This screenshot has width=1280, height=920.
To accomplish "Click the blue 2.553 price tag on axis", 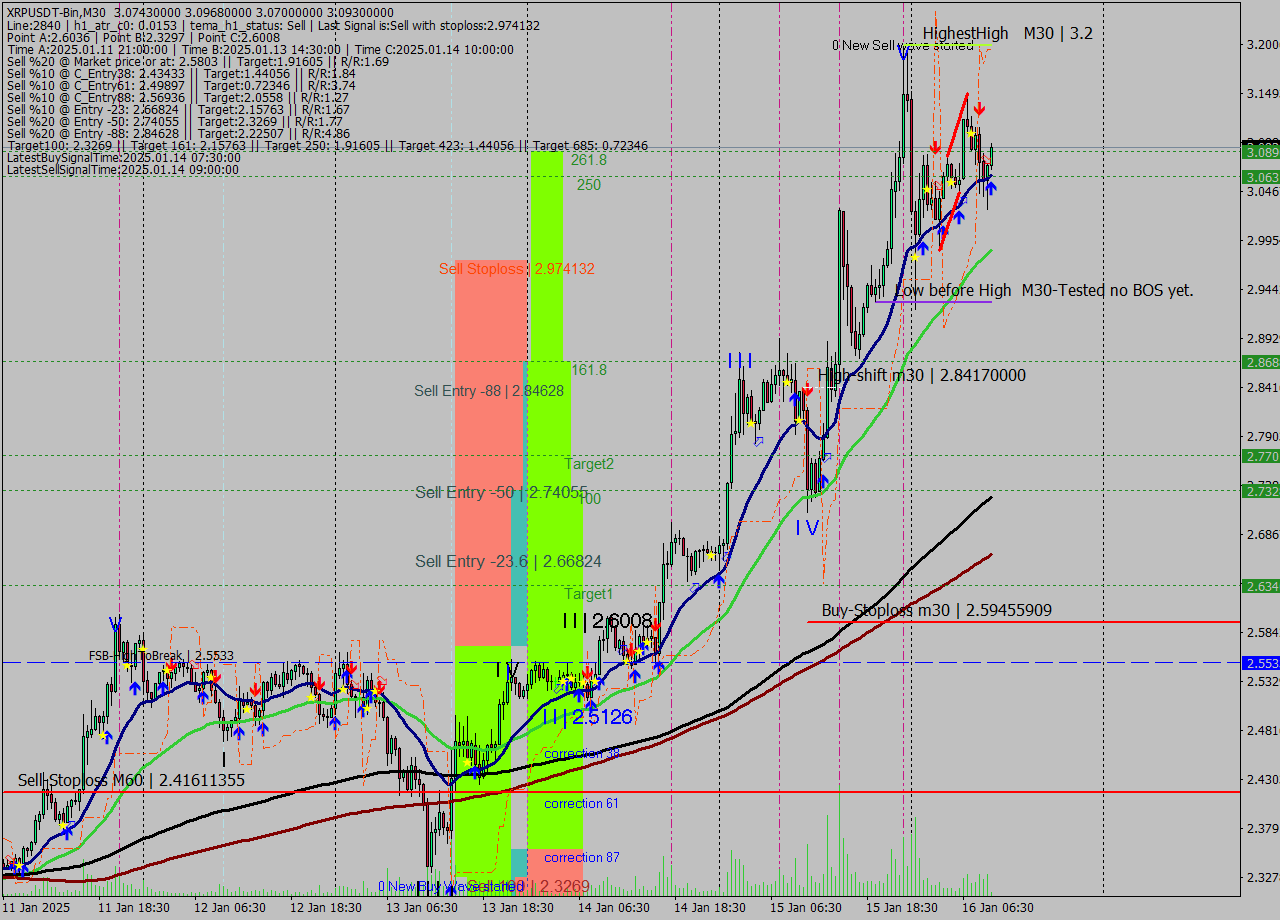I will [x=1260, y=663].
